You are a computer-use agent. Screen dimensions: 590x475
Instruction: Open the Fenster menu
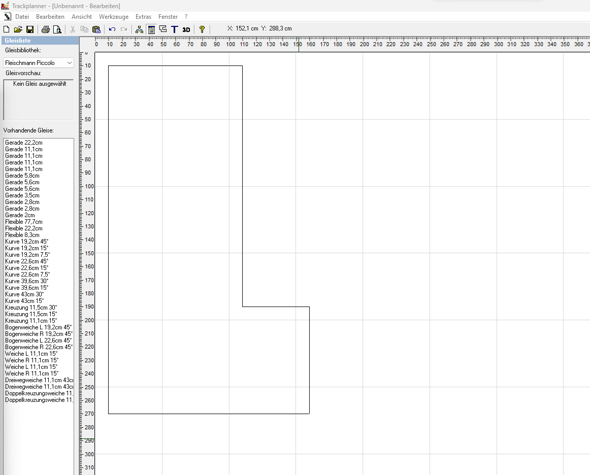coord(168,17)
